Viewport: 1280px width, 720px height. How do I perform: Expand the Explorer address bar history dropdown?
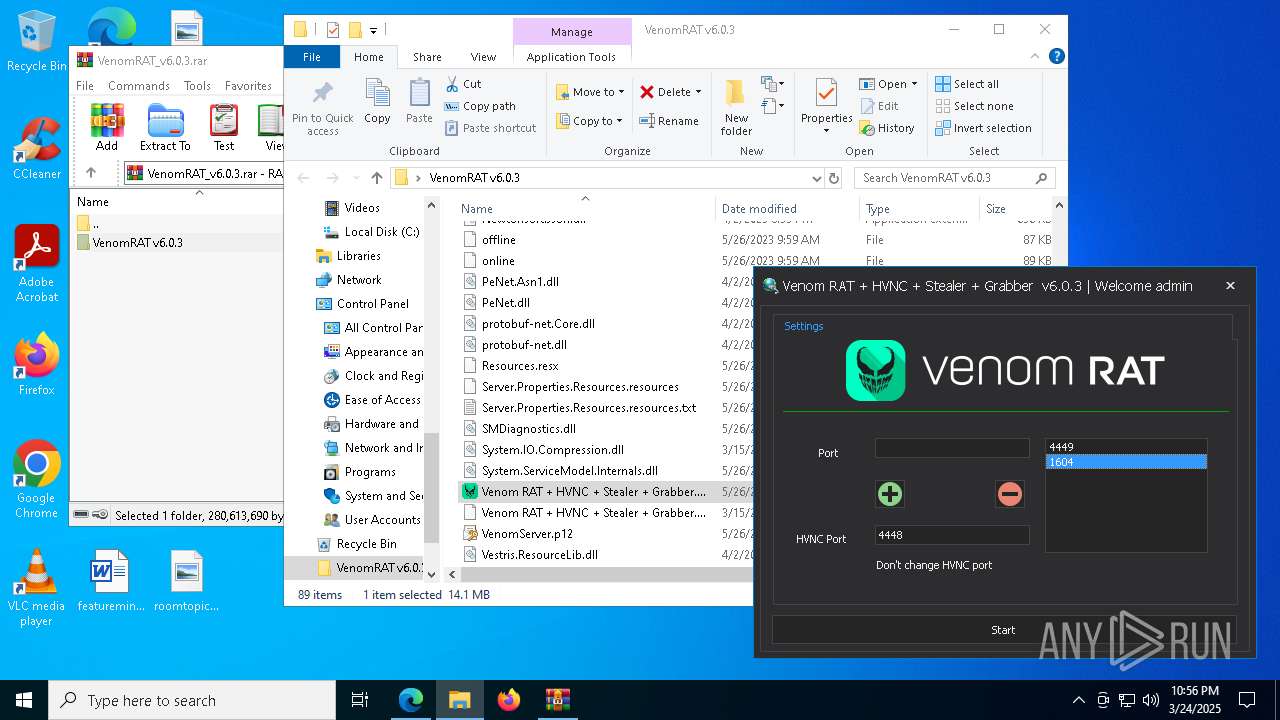coord(817,178)
